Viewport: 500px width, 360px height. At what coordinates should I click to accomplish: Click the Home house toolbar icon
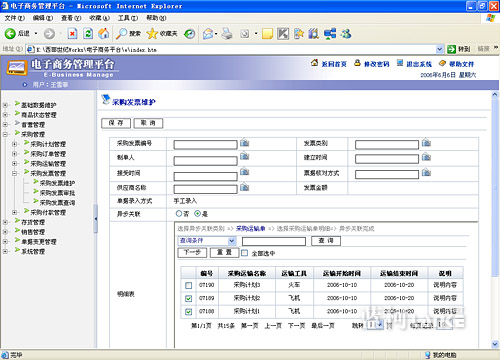[104, 33]
